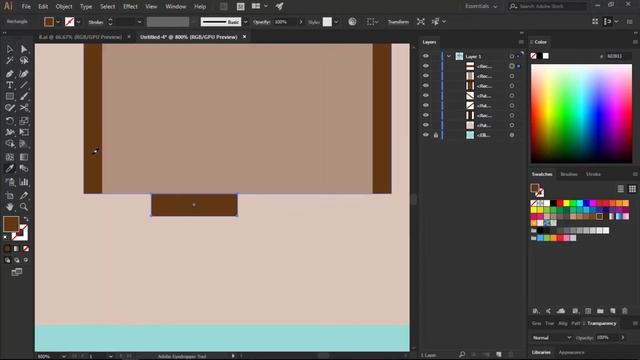Select the Paintbrush tool
The width and height of the screenshot is (640, 360).
(24, 97)
